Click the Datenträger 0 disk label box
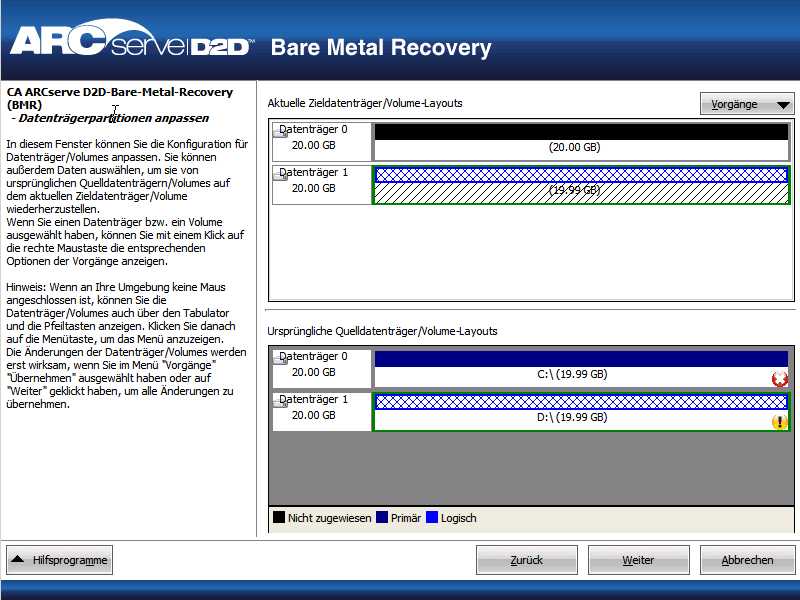 [x=320, y=140]
